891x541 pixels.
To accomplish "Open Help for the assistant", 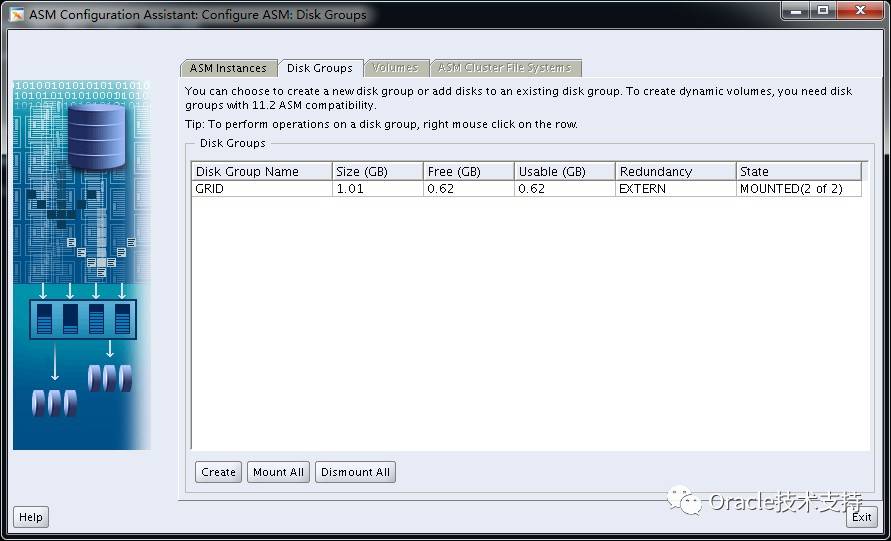I will [x=31, y=517].
